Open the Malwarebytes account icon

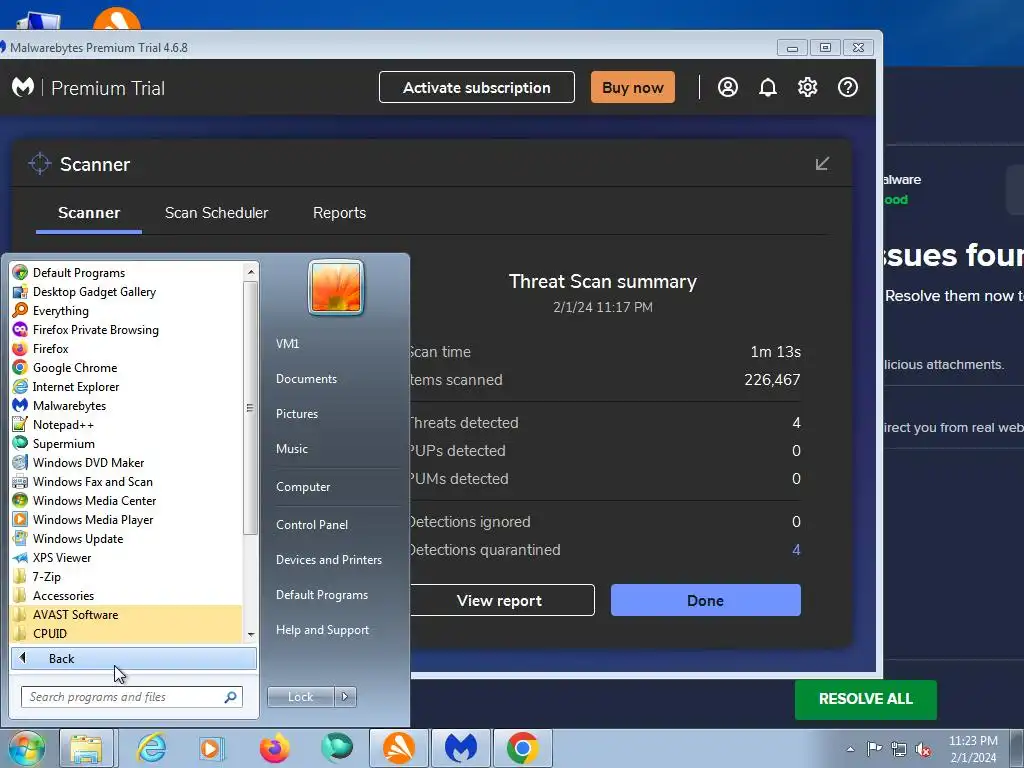728,88
